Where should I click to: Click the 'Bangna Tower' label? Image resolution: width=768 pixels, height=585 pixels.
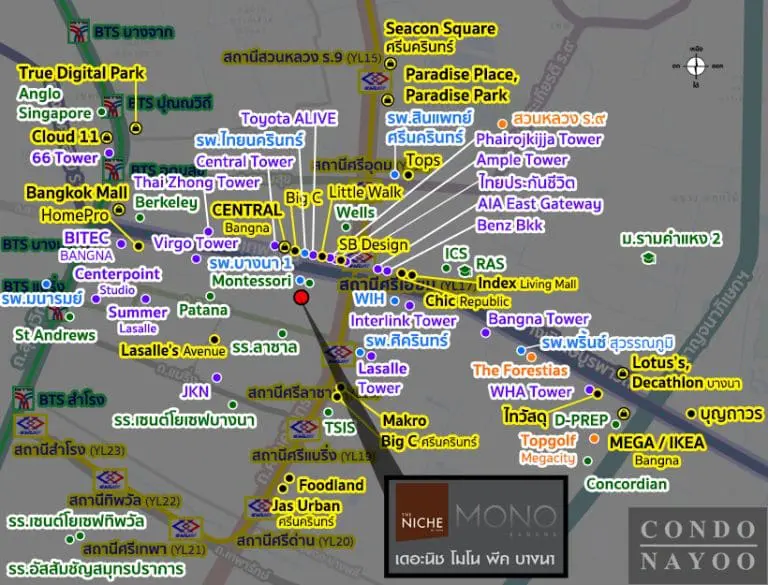click(x=539, y=319)
